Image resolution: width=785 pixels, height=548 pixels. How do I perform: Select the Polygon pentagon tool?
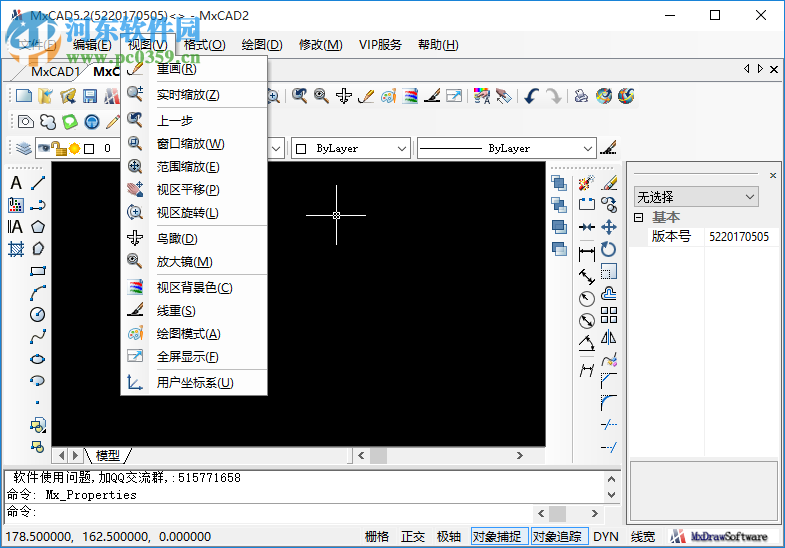click(38, 227)
